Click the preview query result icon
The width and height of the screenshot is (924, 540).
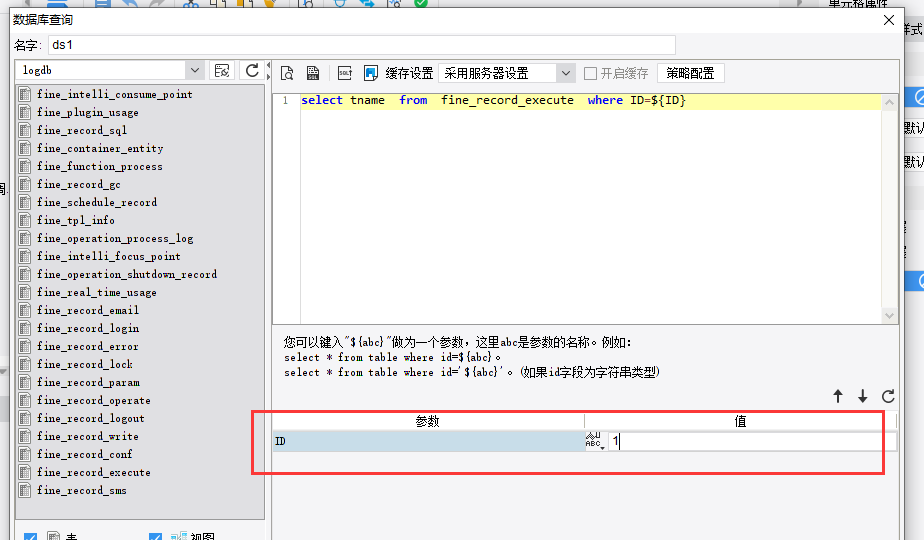coord(287,73)
